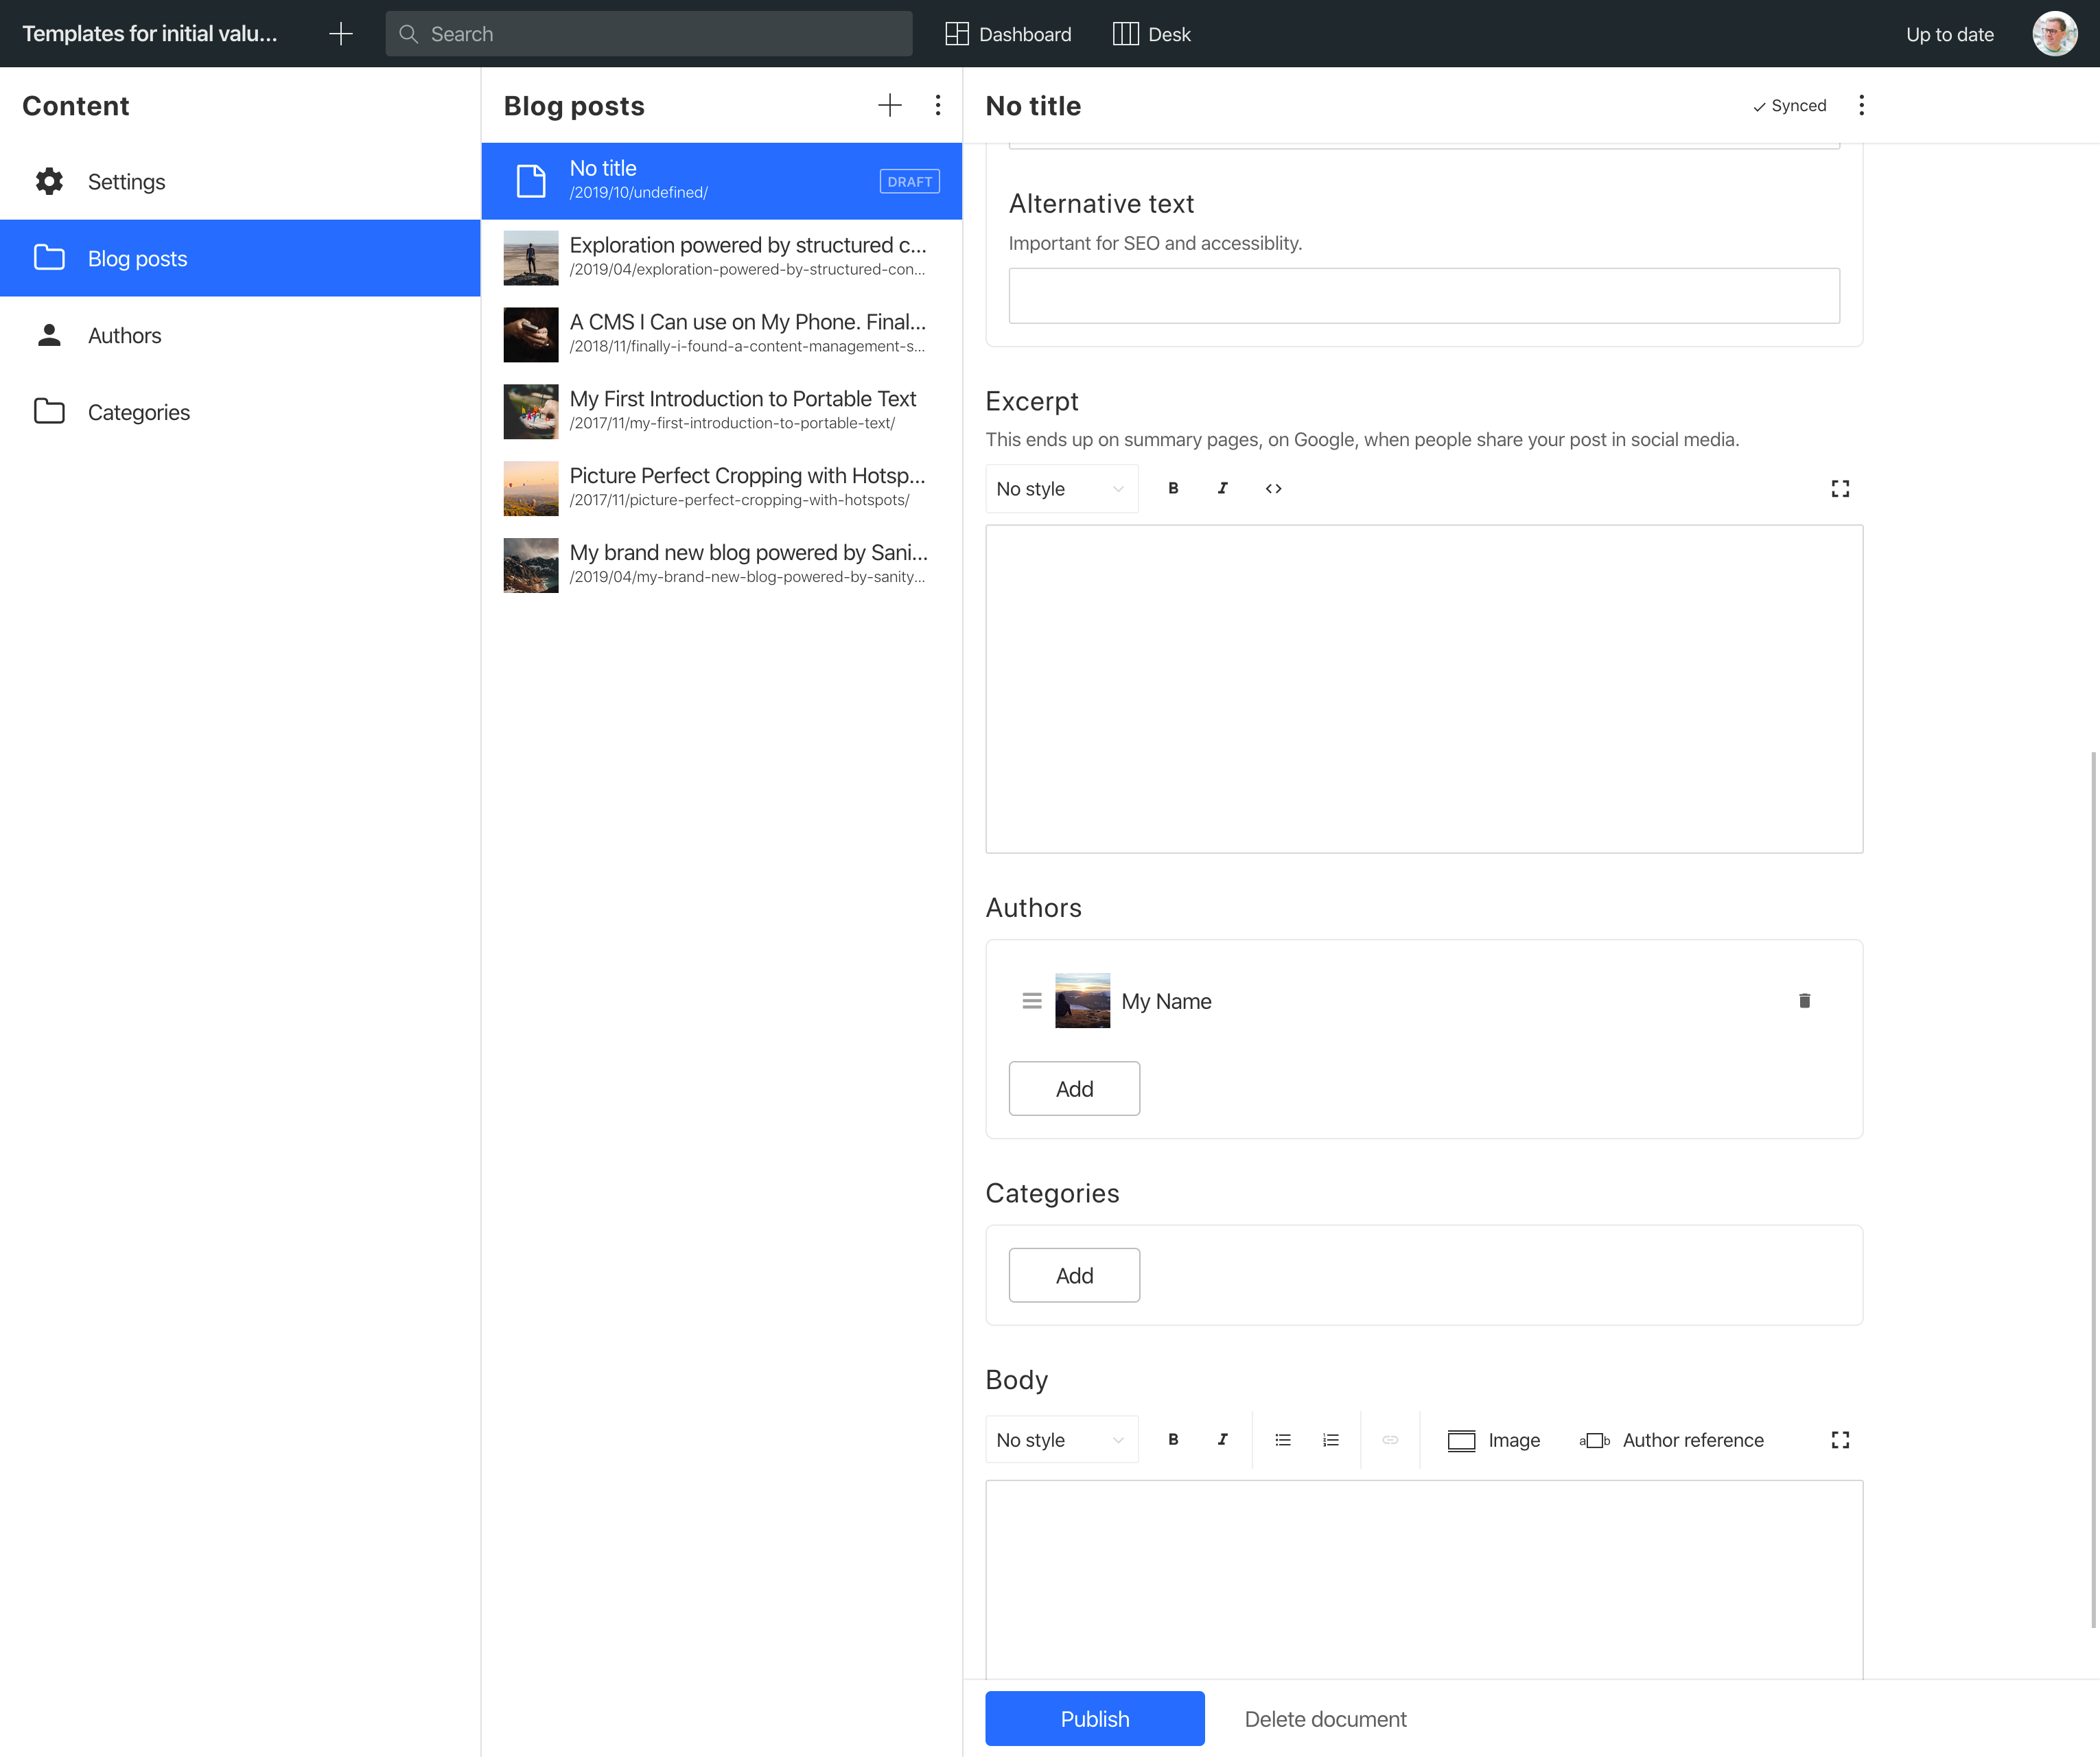The height and width of the screenshot is (1757, 2100).
Task: Toggle bold in Body toolbar
Action: pyautogui.click(x=1173, y=1440)
